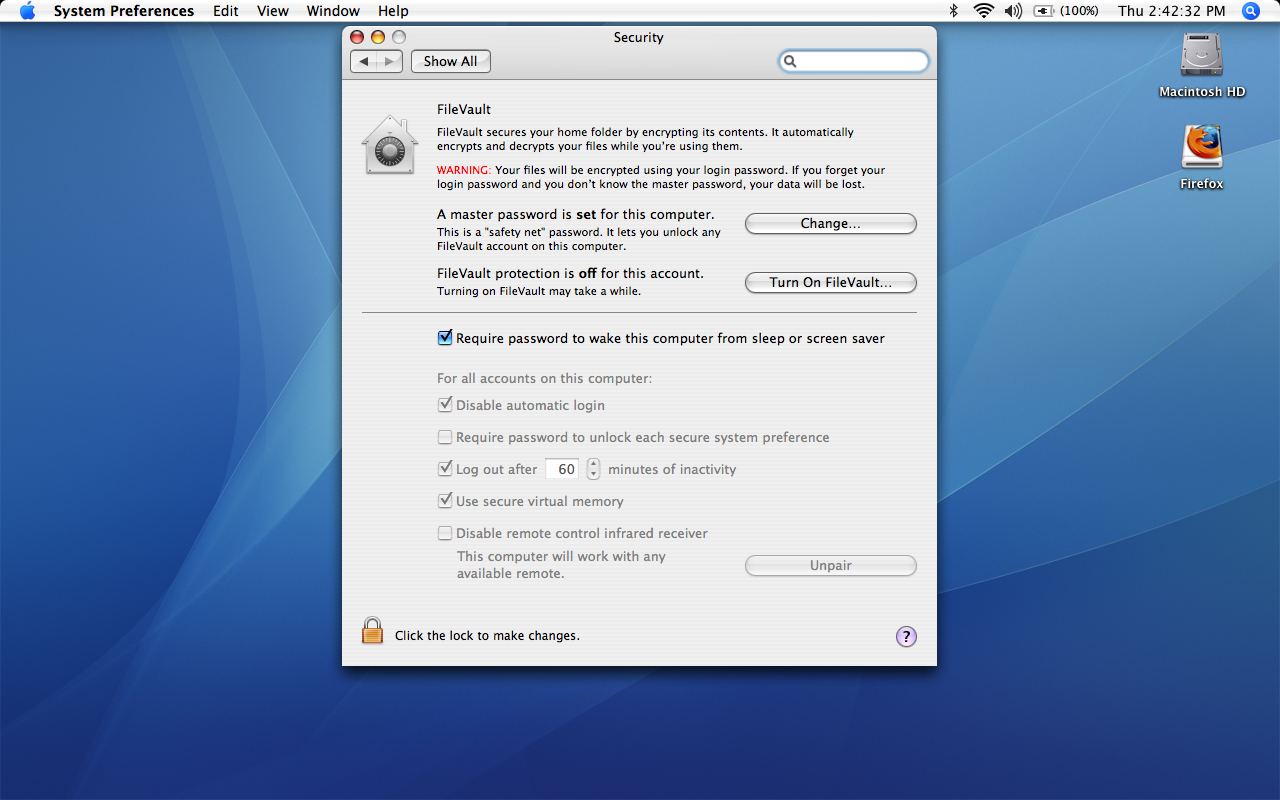
Task: Open the Help menu
Action: pos(393,11)
